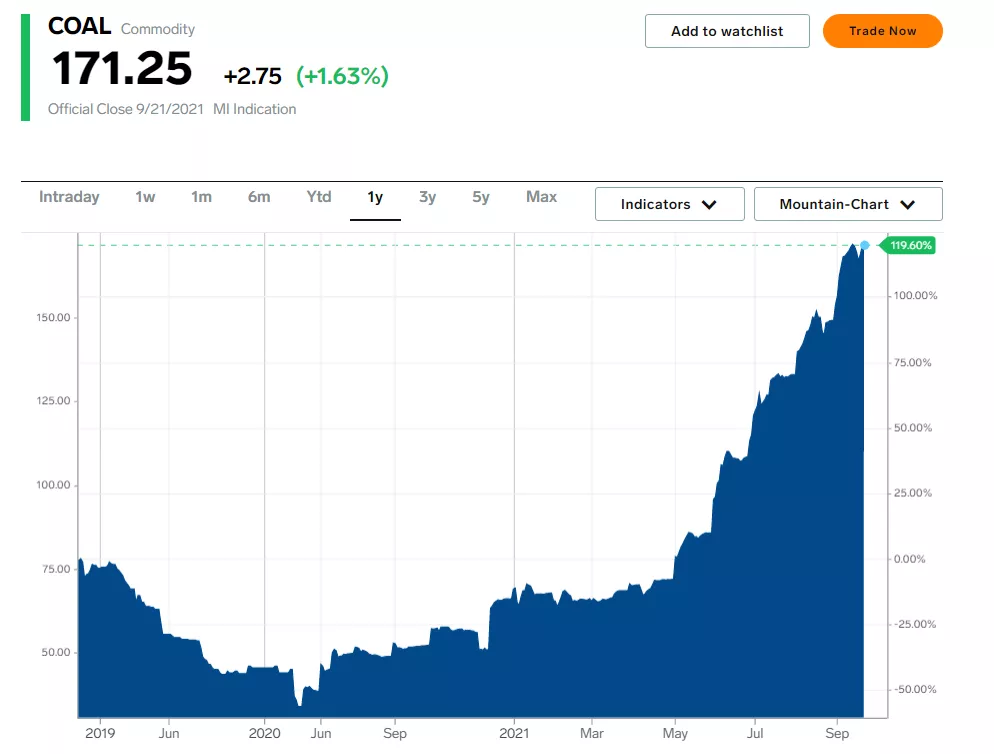This screenshot has height=754, width=994.
Task: Click the 2020 x-axis label
Action: coord(264,734)
